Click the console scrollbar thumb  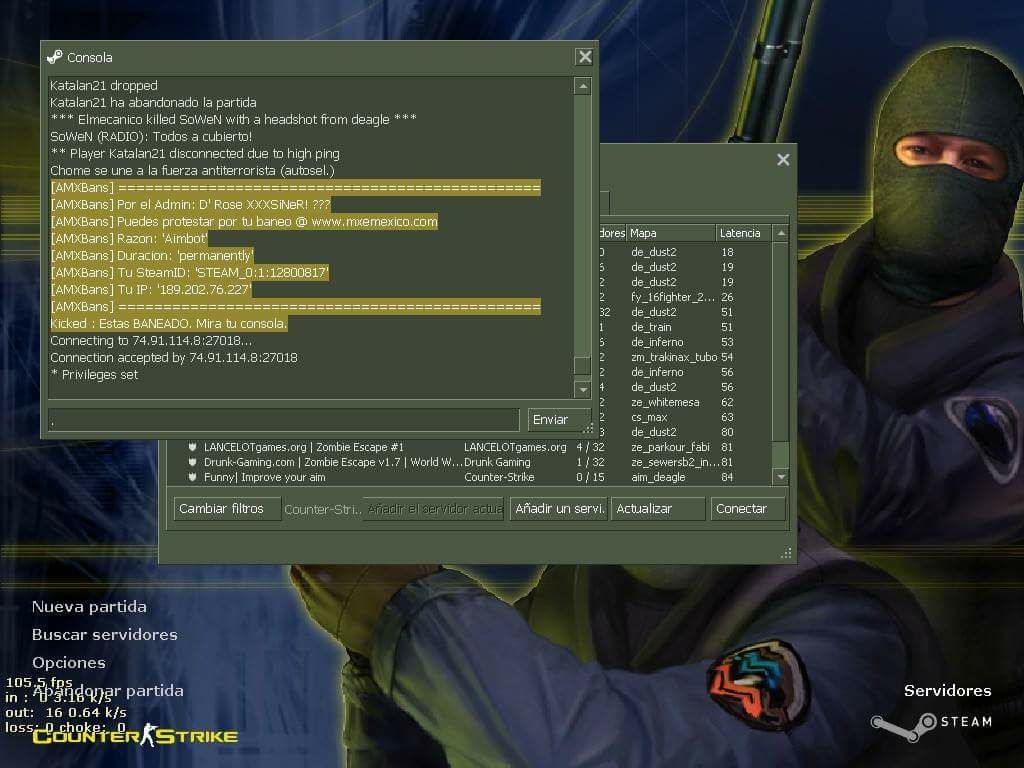pos(582,365)
